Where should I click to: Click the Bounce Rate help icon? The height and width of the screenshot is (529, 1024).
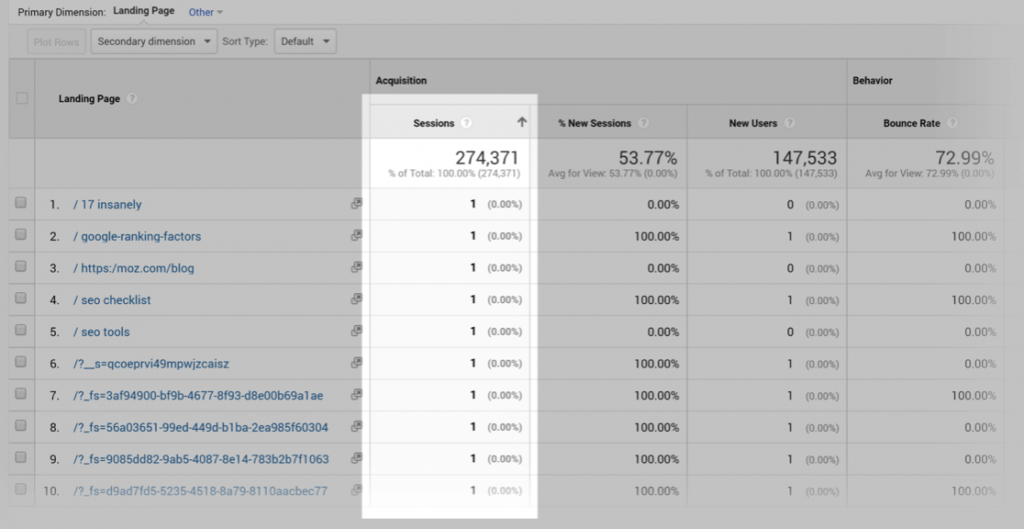click(x=952, y=123)
